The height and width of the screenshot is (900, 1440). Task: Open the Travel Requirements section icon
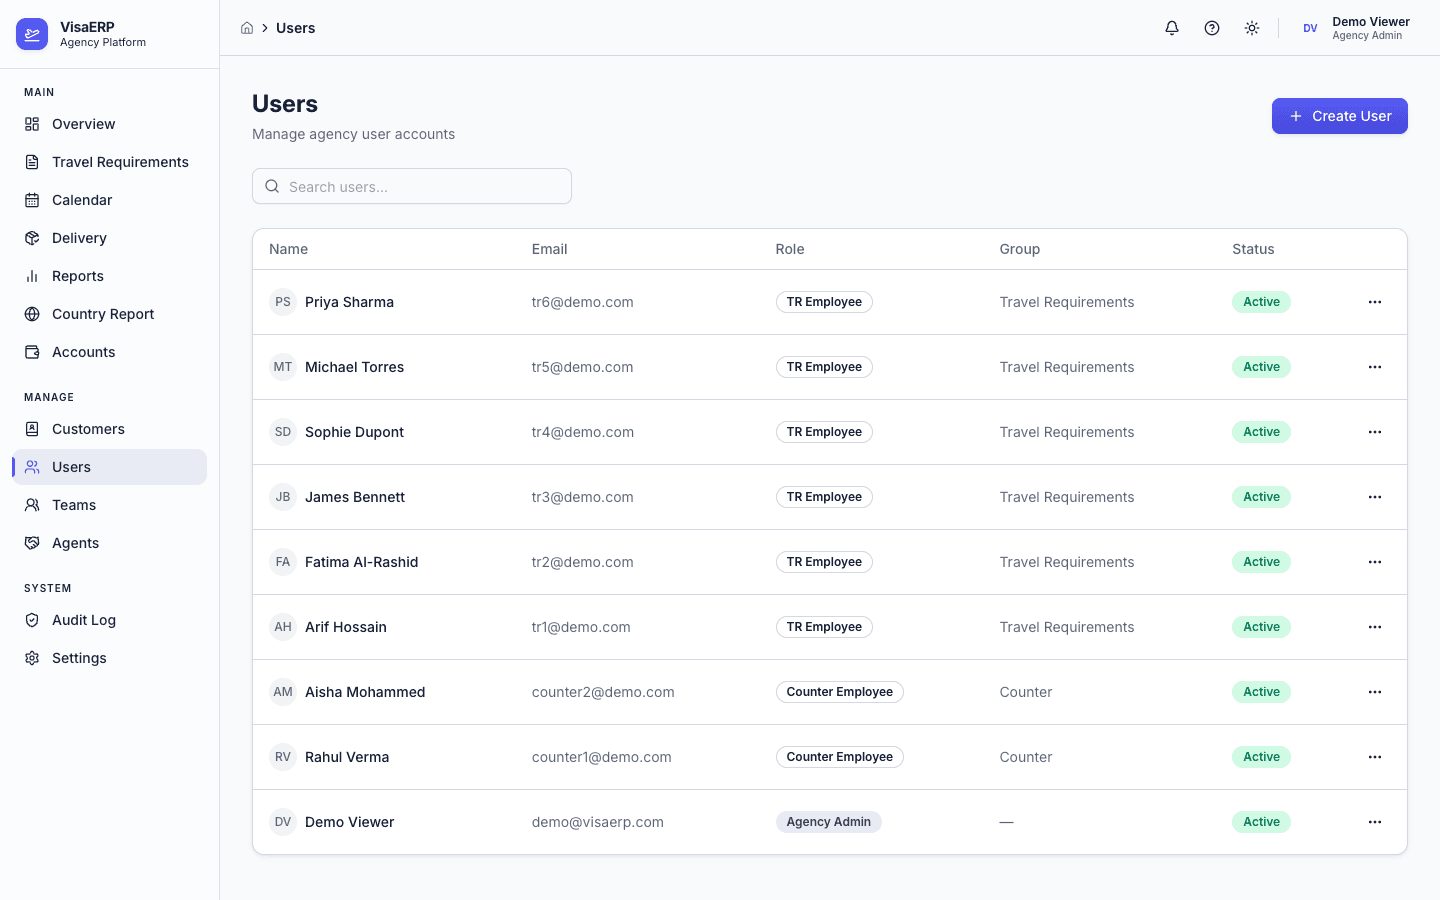[31, 162]
